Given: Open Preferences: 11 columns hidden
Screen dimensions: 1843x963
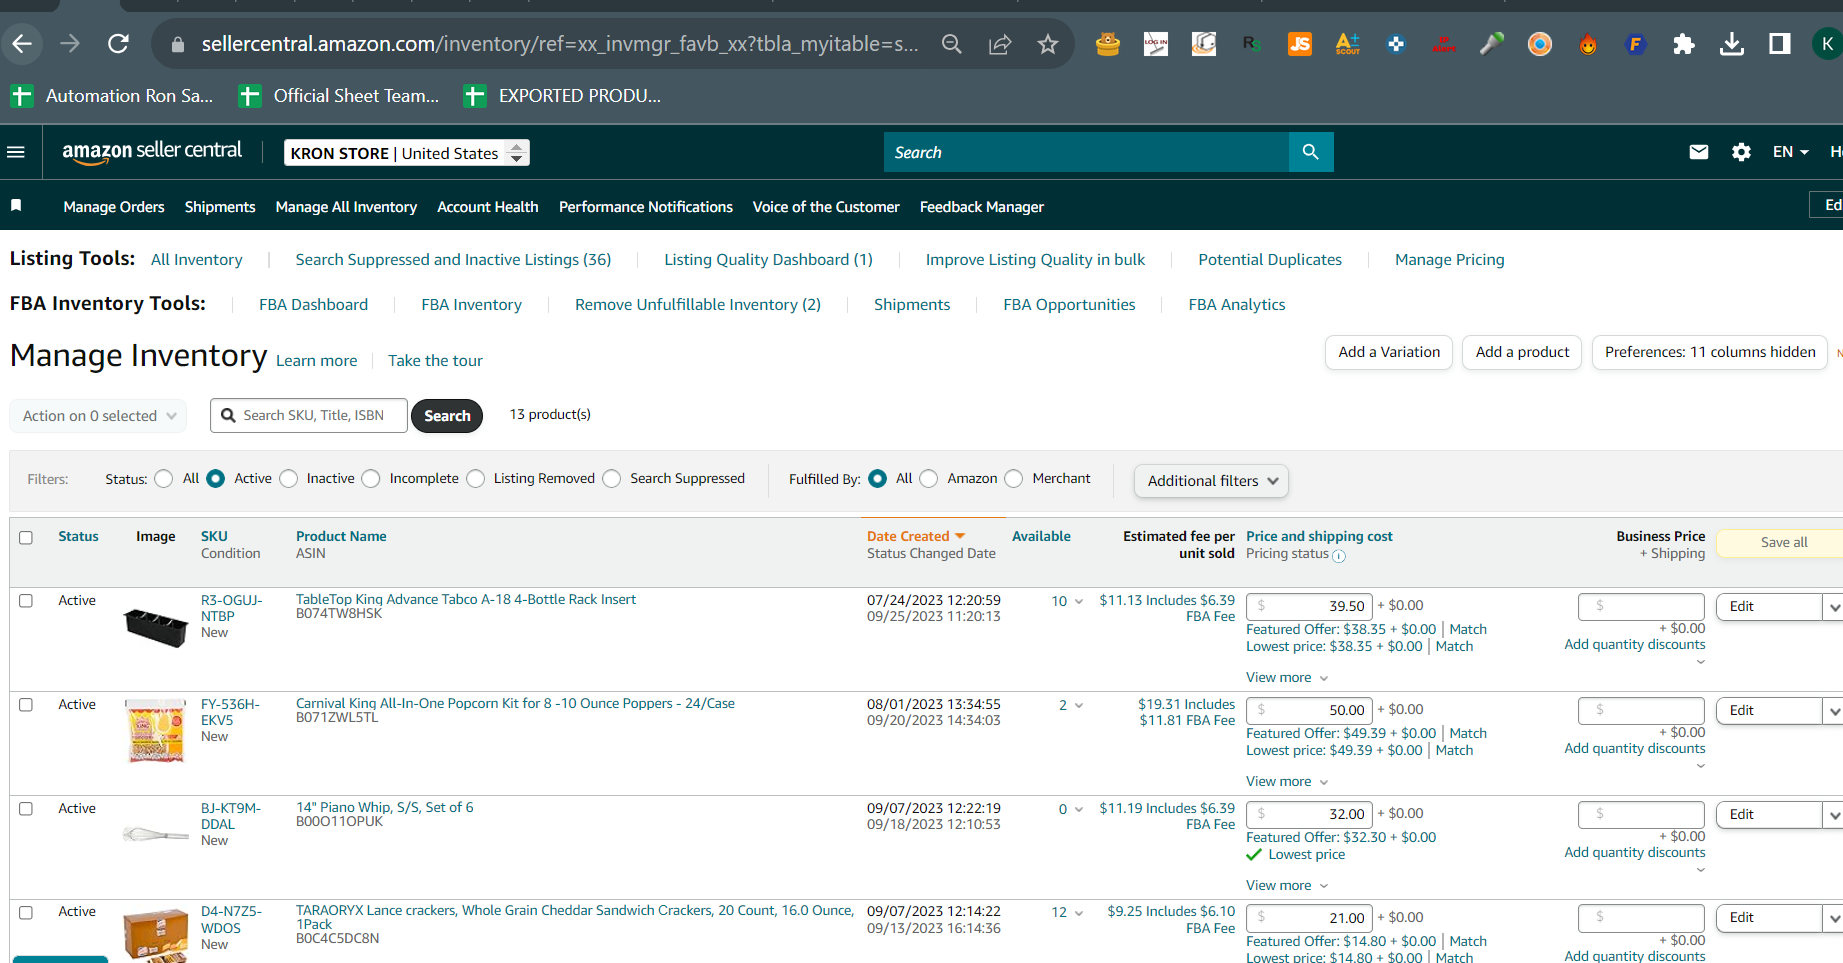Looking at the screenshot, I should [x=1710, y=352].
